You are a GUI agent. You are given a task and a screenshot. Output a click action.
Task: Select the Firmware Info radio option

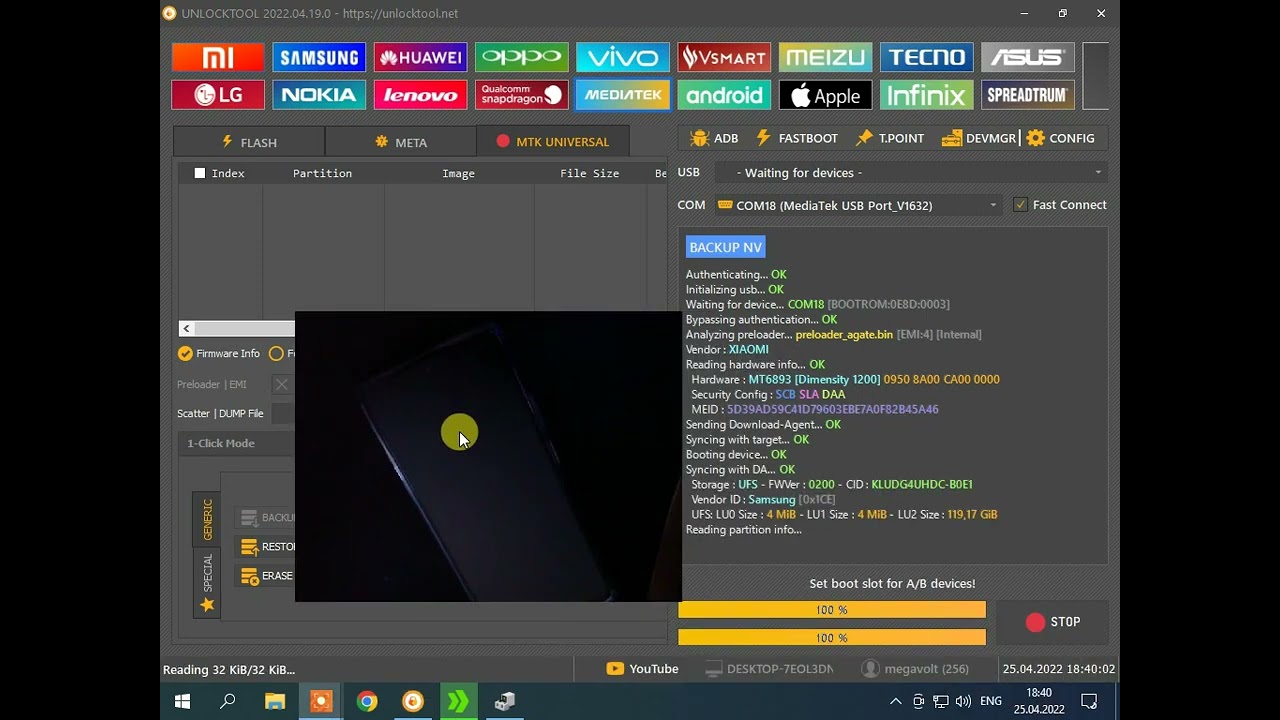click(218, 353)
